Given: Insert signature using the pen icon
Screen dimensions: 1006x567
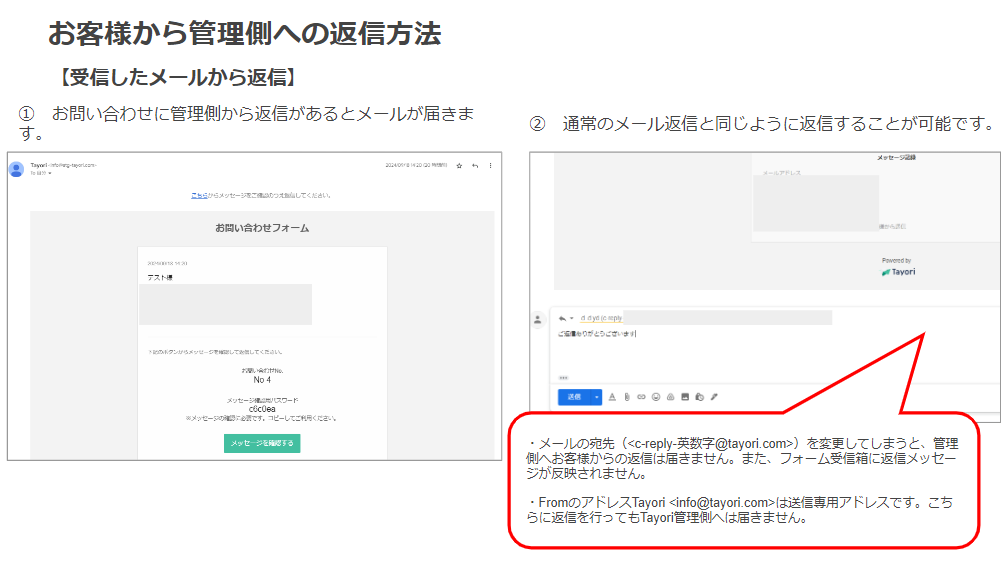Looking at the screenshot, I should (714, 397).
